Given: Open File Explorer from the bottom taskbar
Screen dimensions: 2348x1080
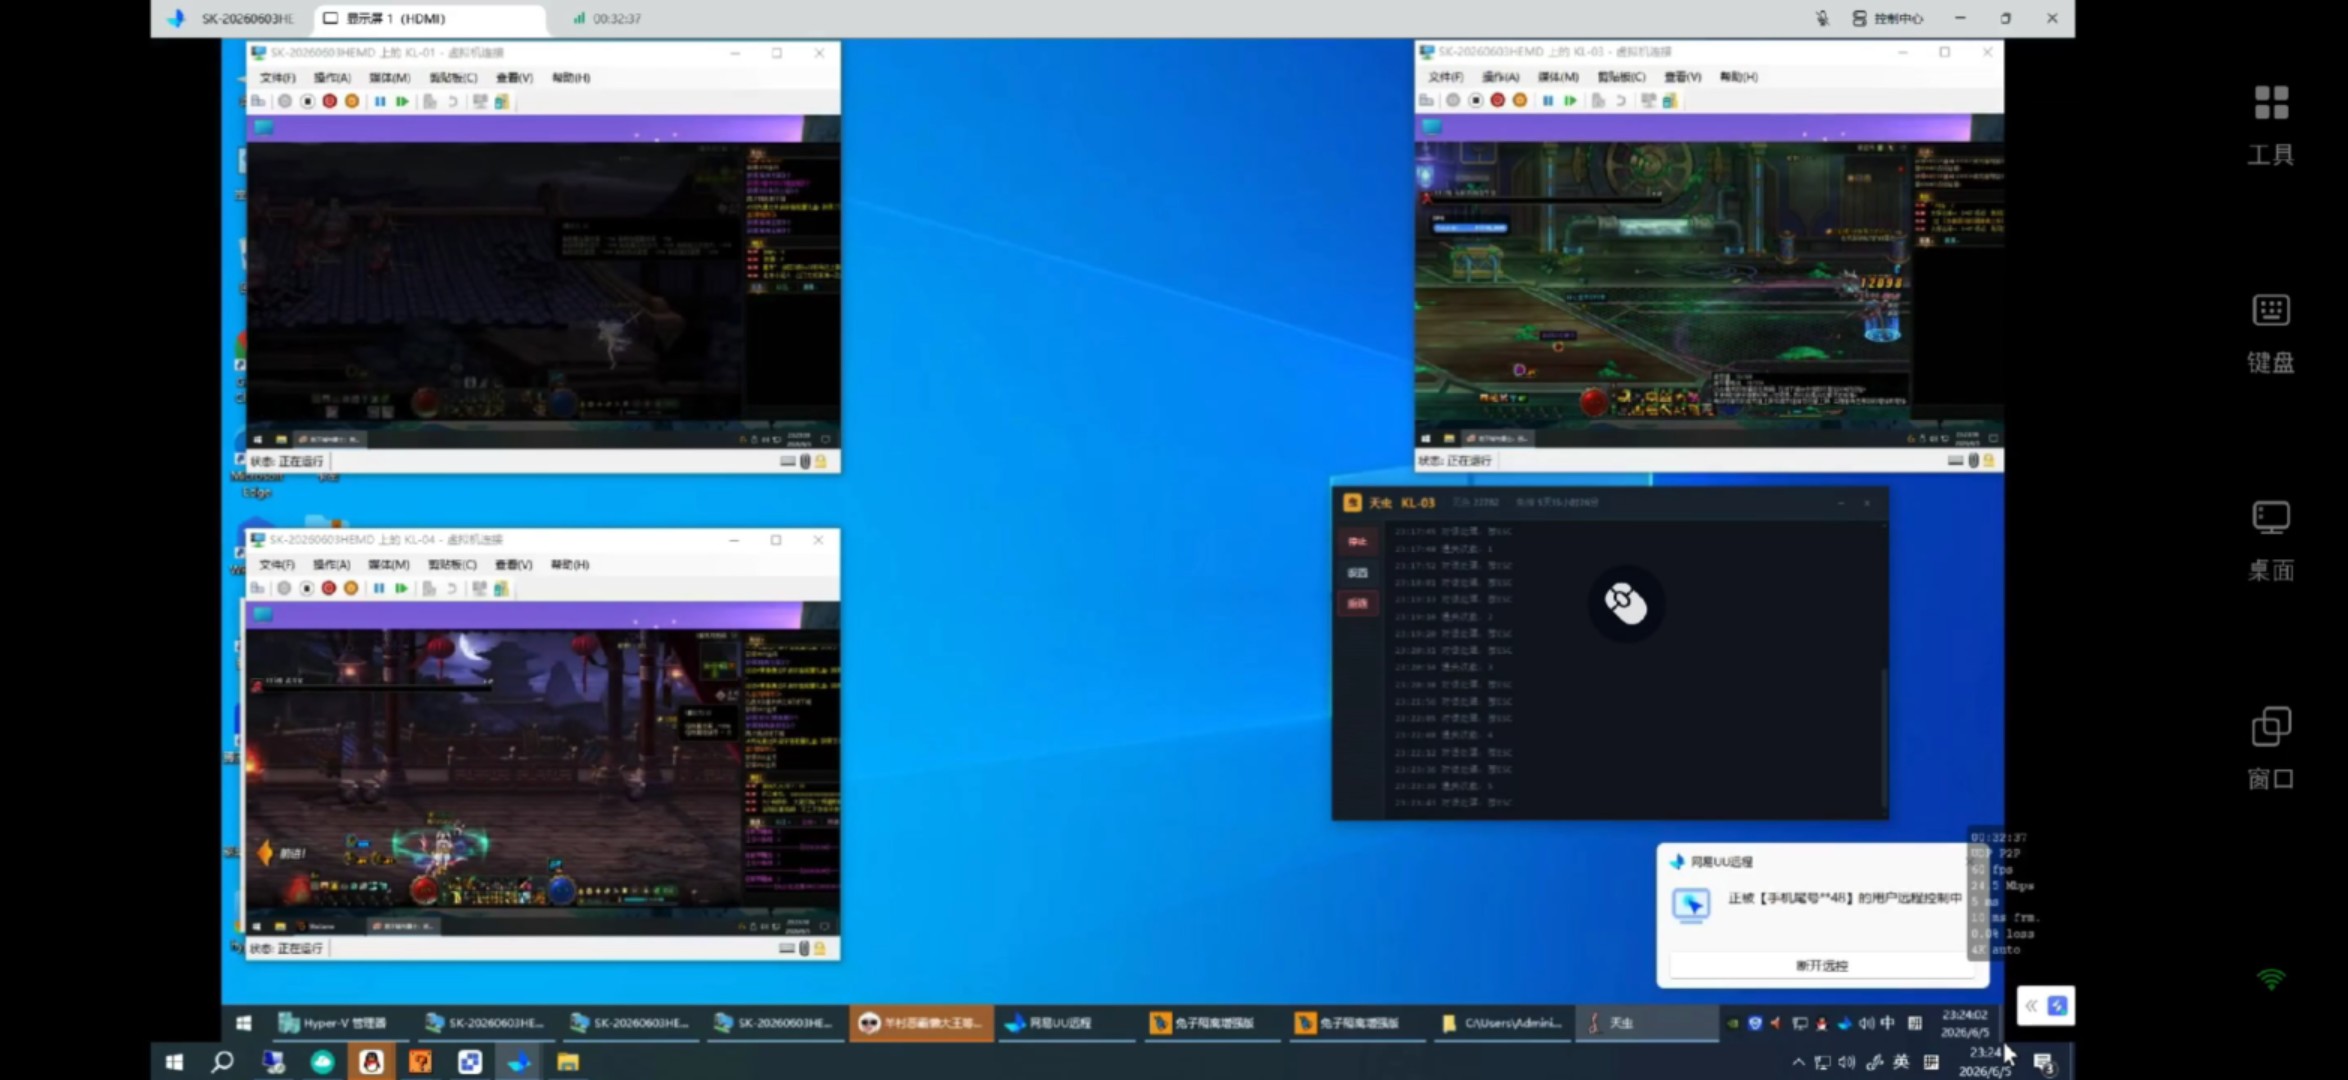Looking at the screenshot, I should point(568,1061).
